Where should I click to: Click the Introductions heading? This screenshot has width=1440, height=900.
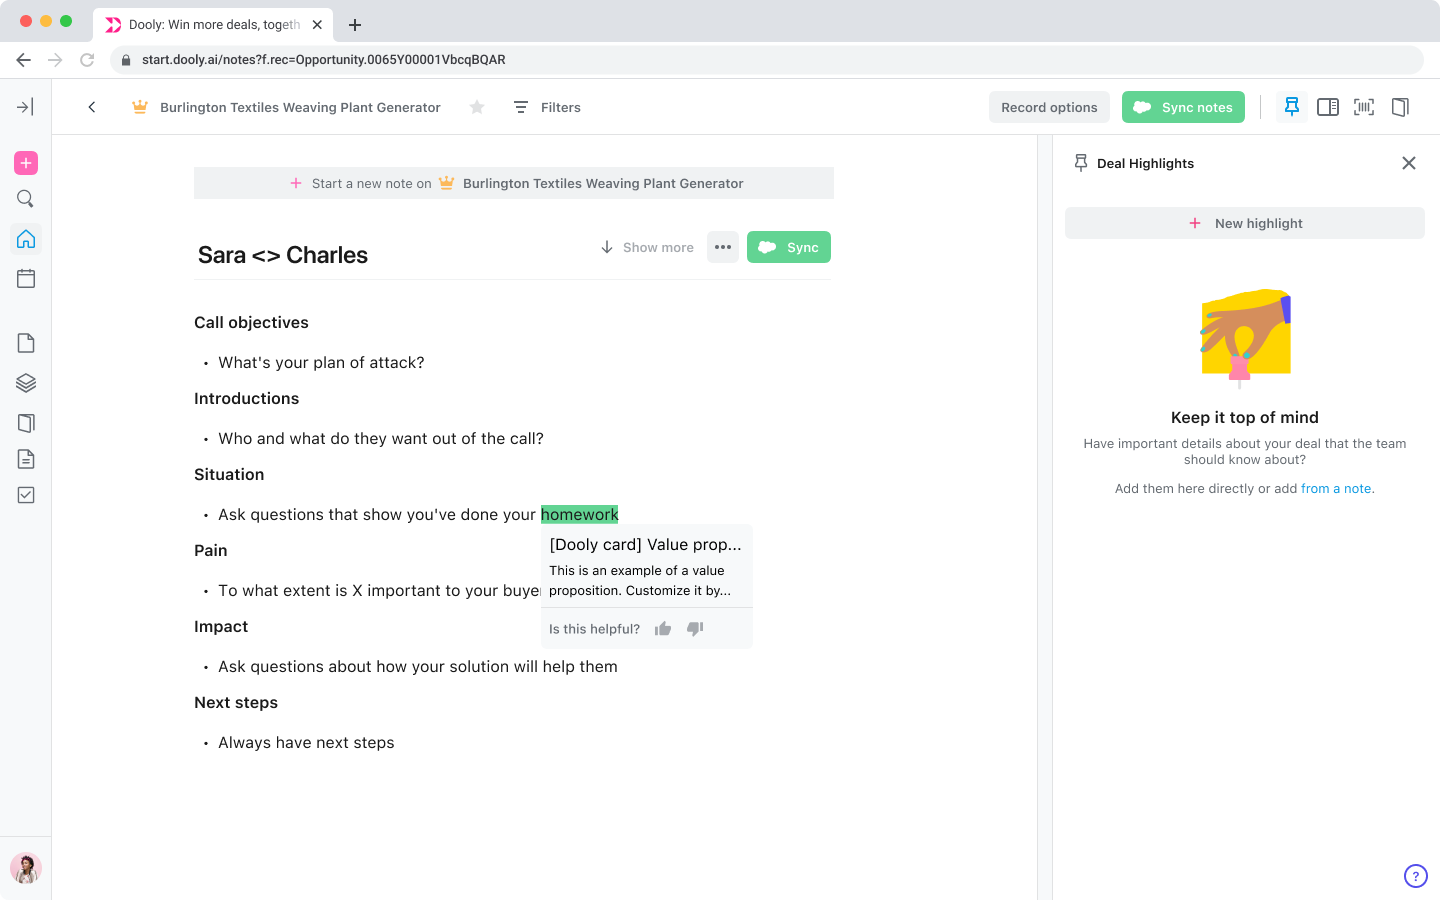[x=246, y=399]
